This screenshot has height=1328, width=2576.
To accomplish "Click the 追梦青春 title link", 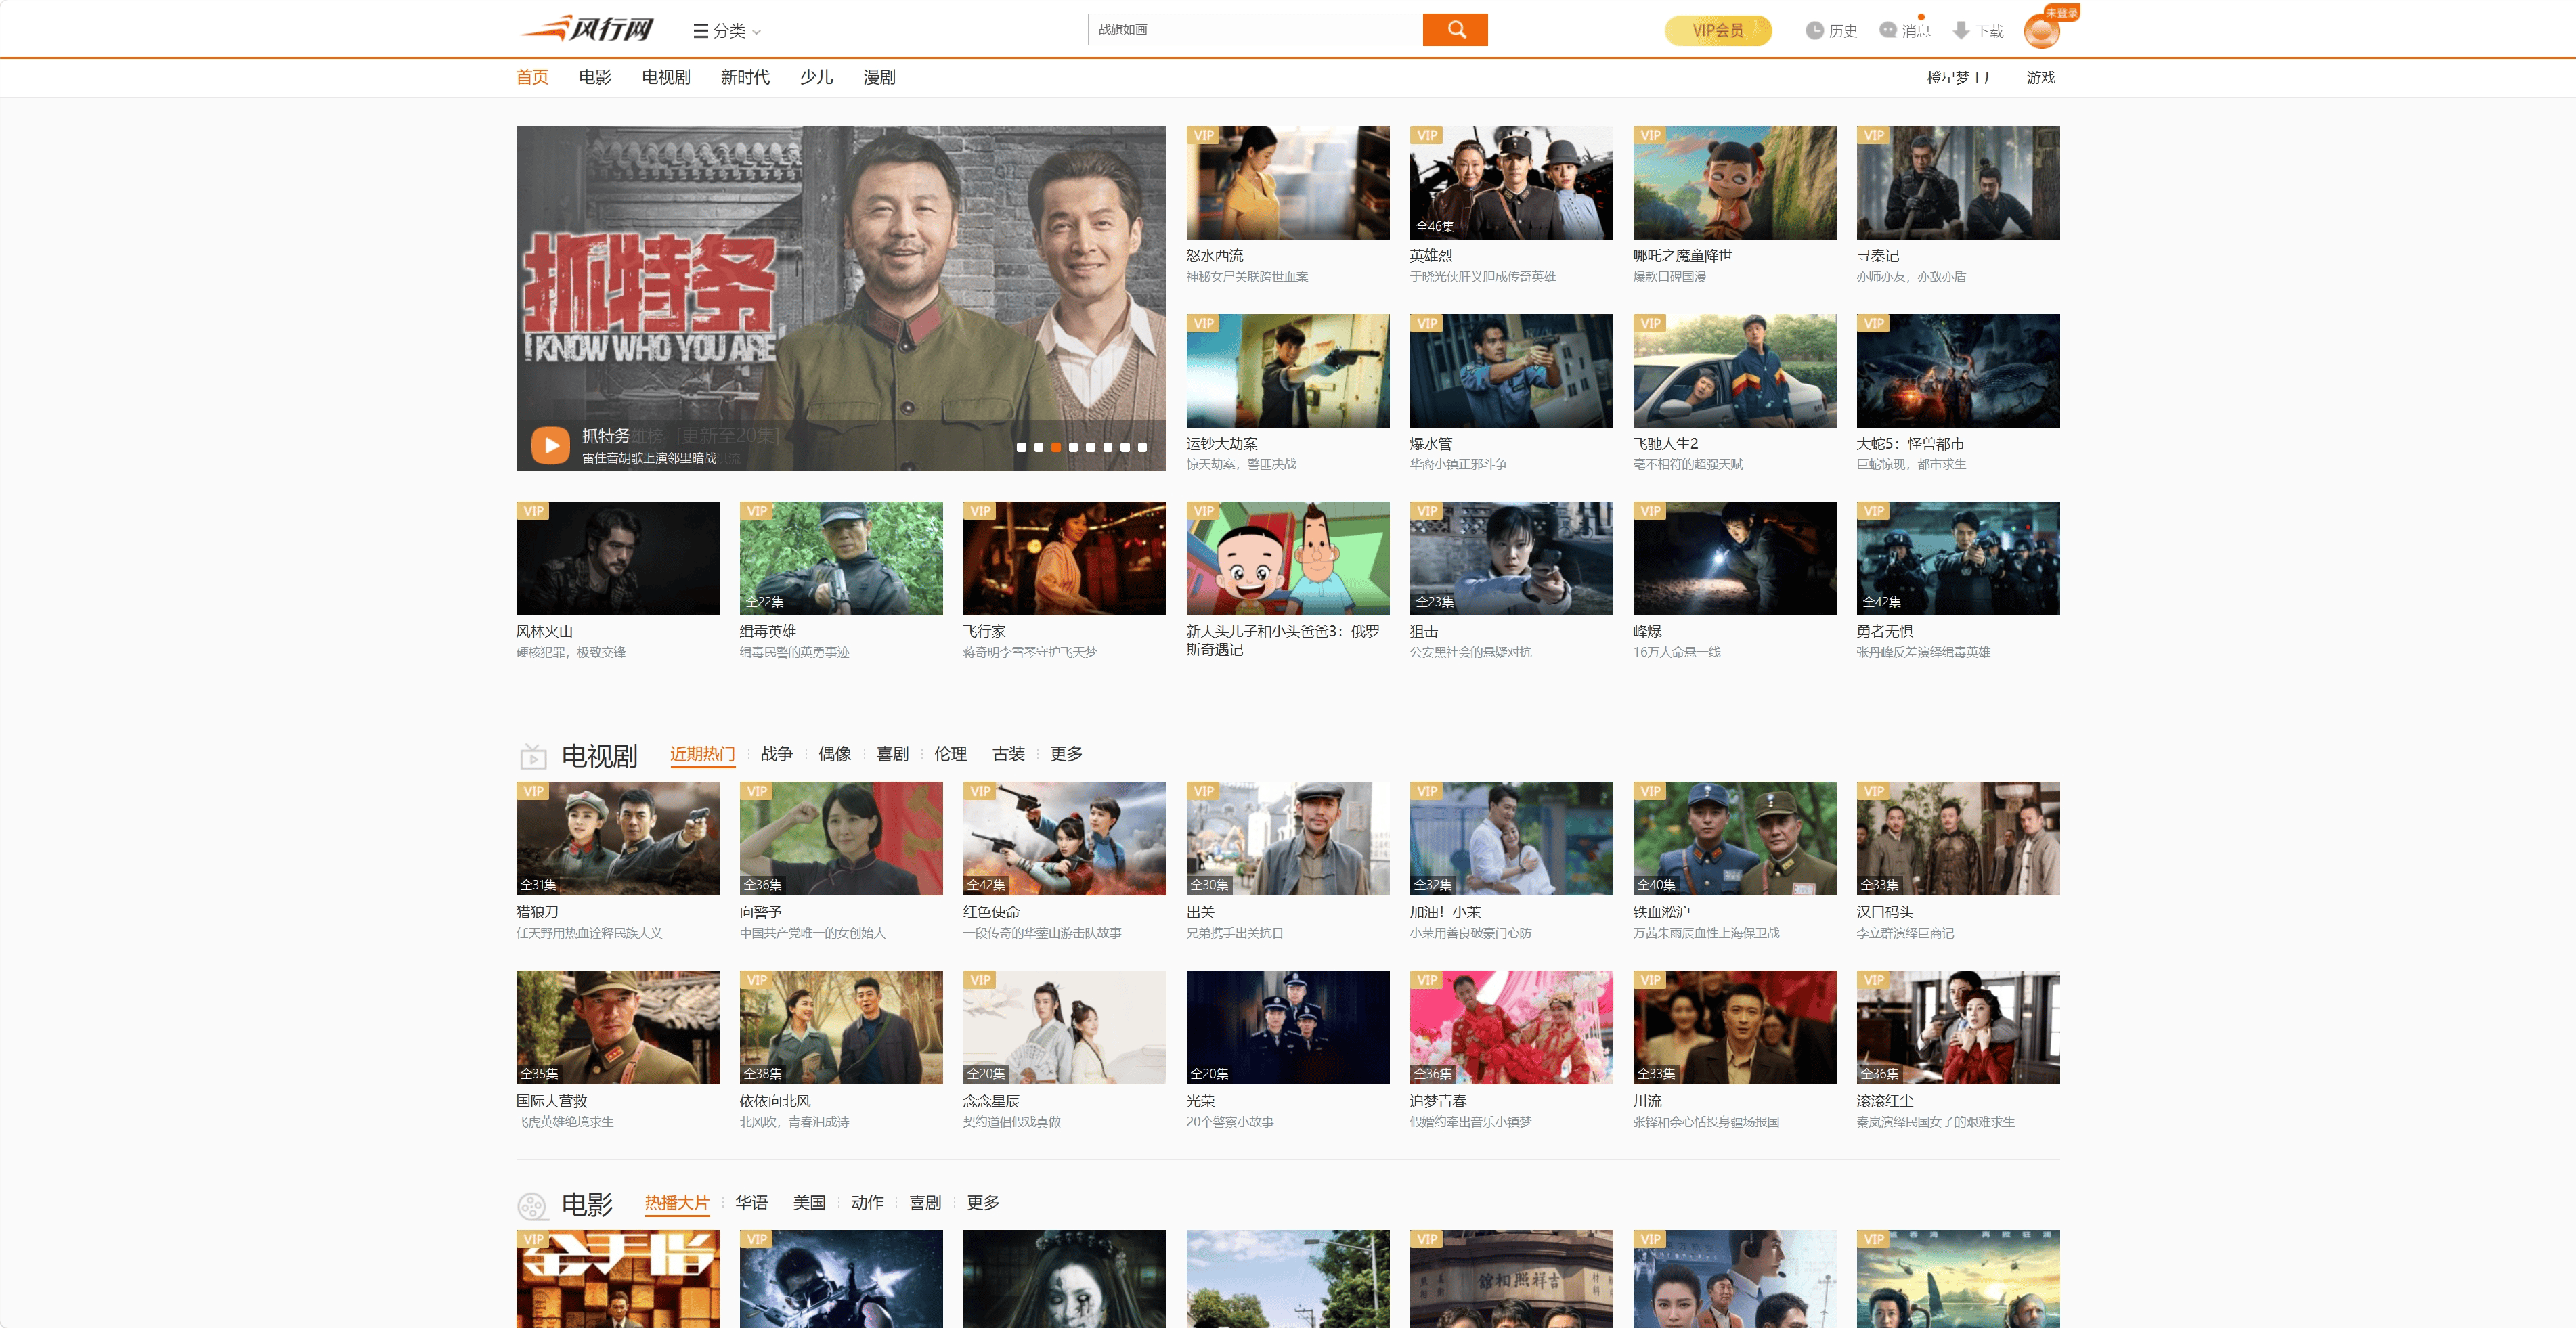I will (x=1438, y=1101).
